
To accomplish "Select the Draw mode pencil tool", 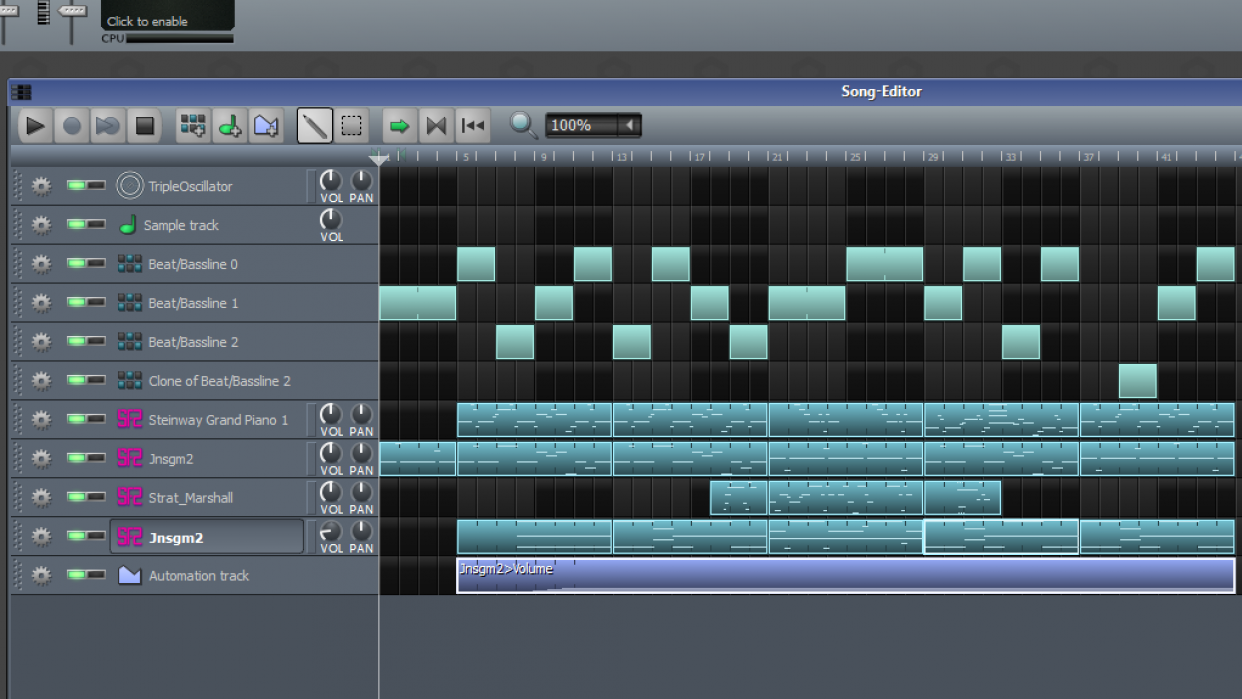I will [315, 126].
